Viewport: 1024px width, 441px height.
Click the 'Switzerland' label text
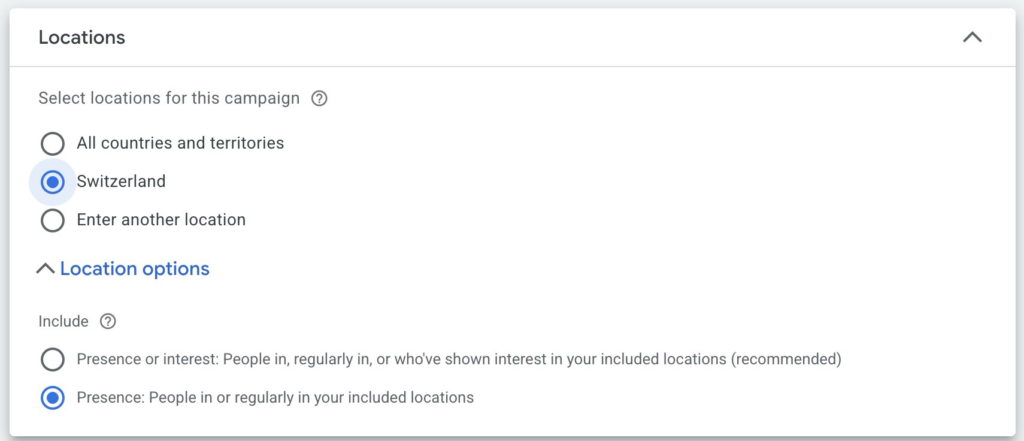click(x=121, y=182)
